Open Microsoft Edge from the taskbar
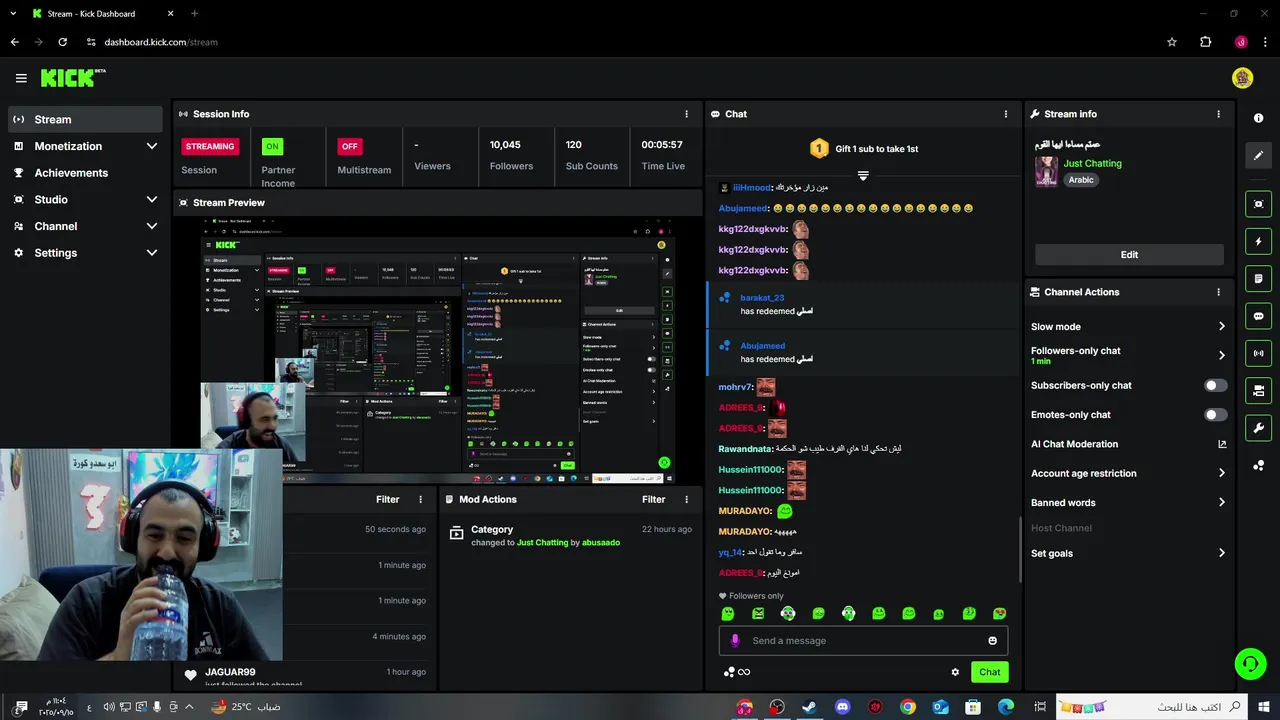Image resolution: width=1280 pixels, height=720 pixels. tap(1005, 707)
